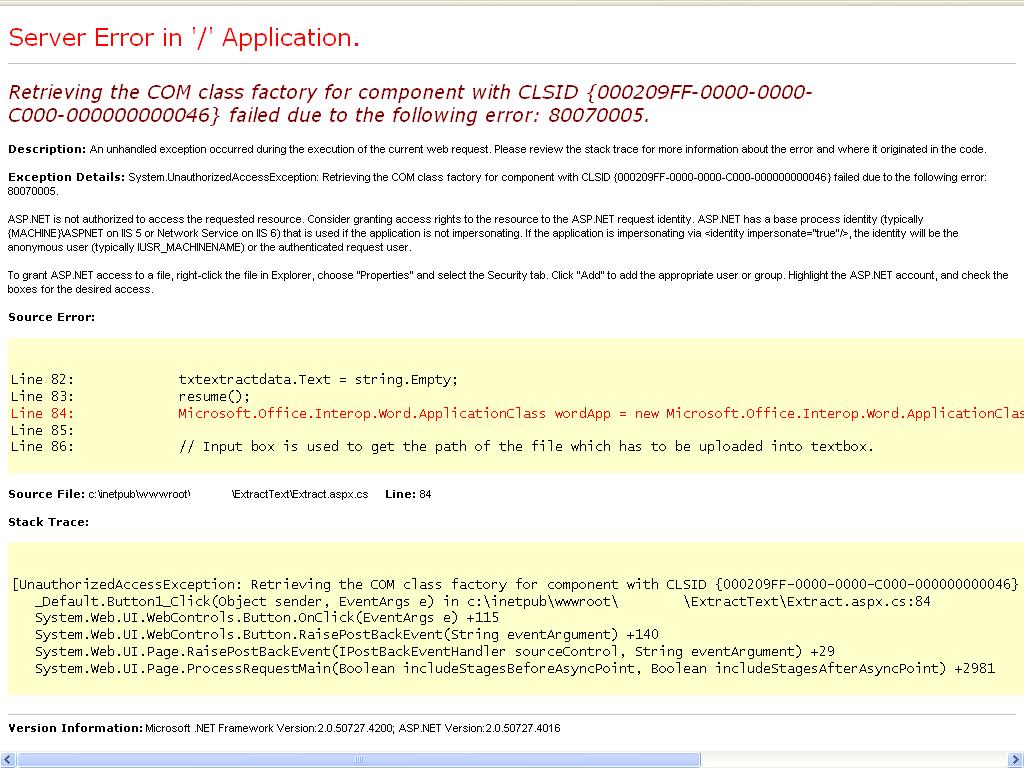The image size is (1024, 768).
Task: Click the Button.OnClick(EventArgs e) +115 line
Action: click(266, 618)
